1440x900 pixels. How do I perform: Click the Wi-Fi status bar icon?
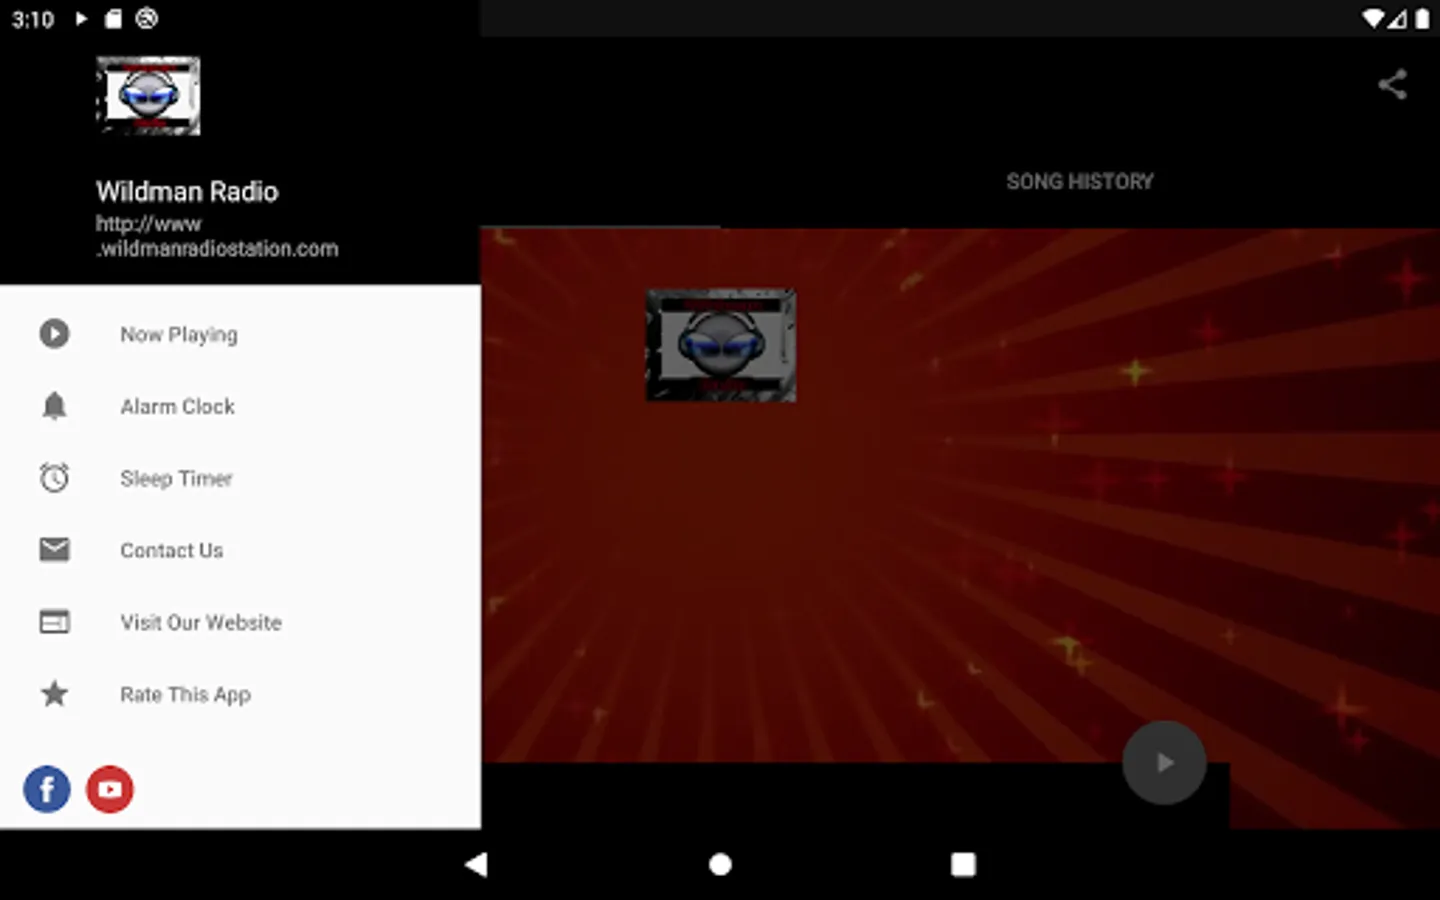(x=1373, y=19)
